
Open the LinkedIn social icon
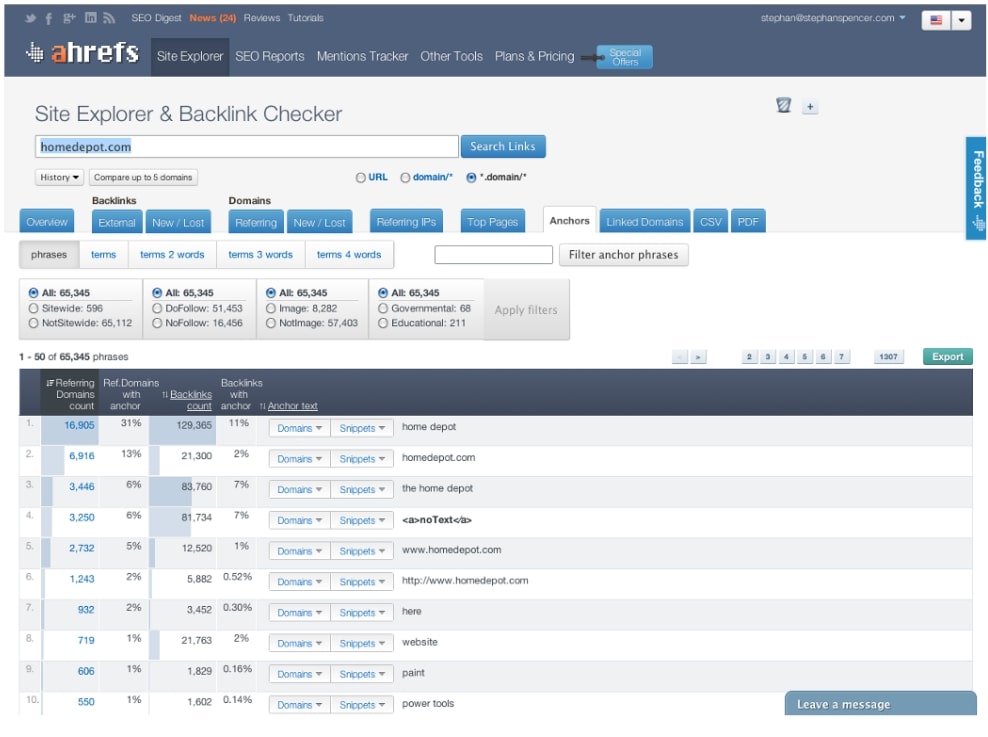pos(91,18)
